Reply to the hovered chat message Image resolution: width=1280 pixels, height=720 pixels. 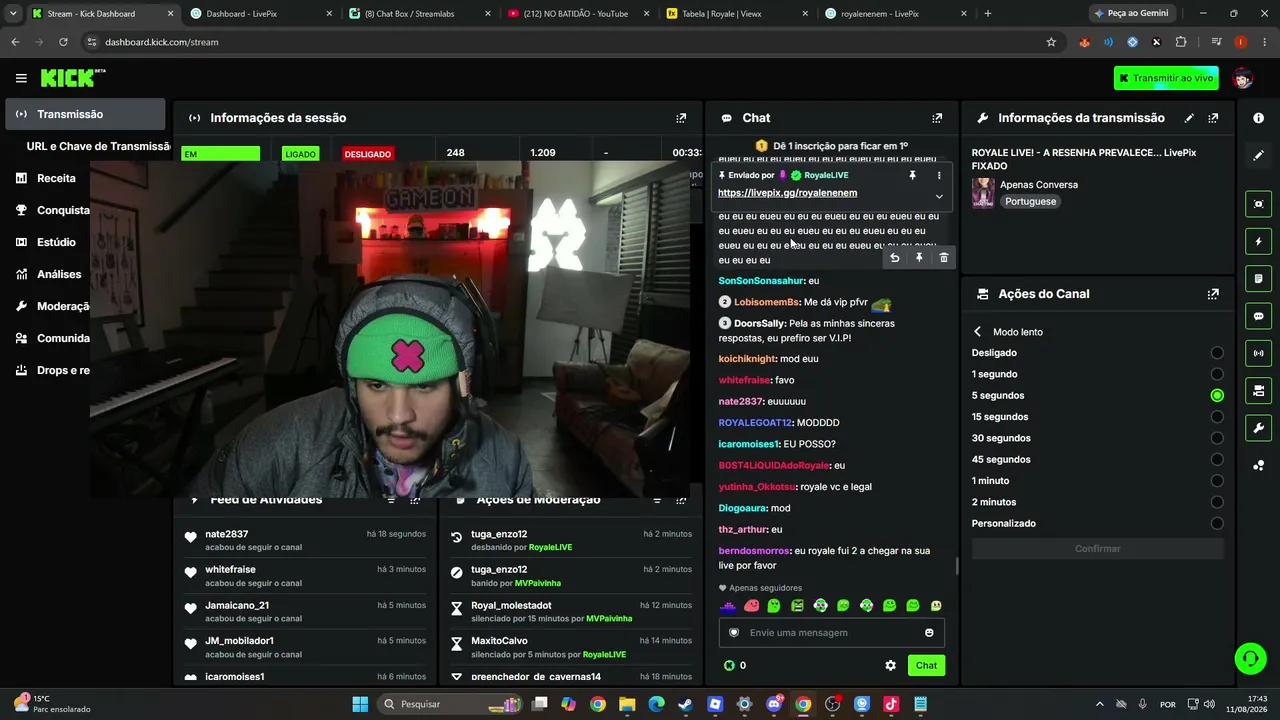pos(895,258)
